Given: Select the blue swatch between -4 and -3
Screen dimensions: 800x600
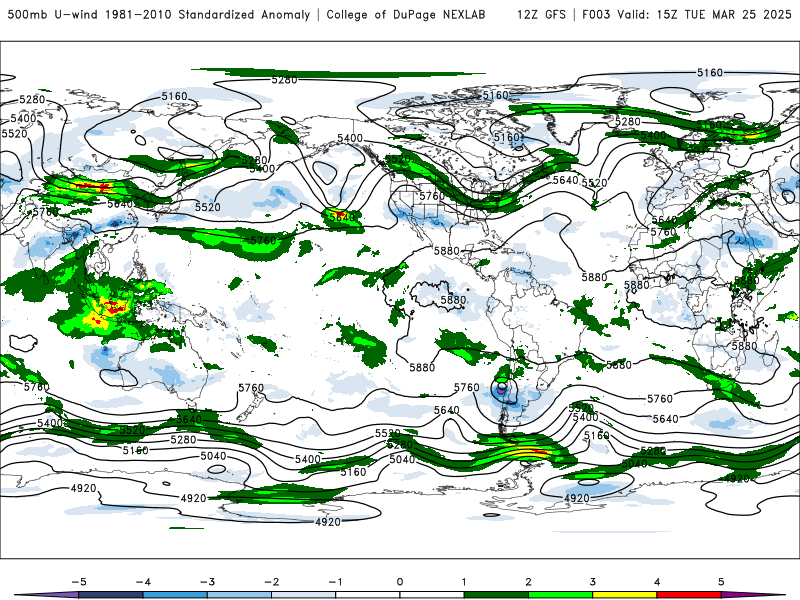Looking at the screenshot, I should (175, 595).
